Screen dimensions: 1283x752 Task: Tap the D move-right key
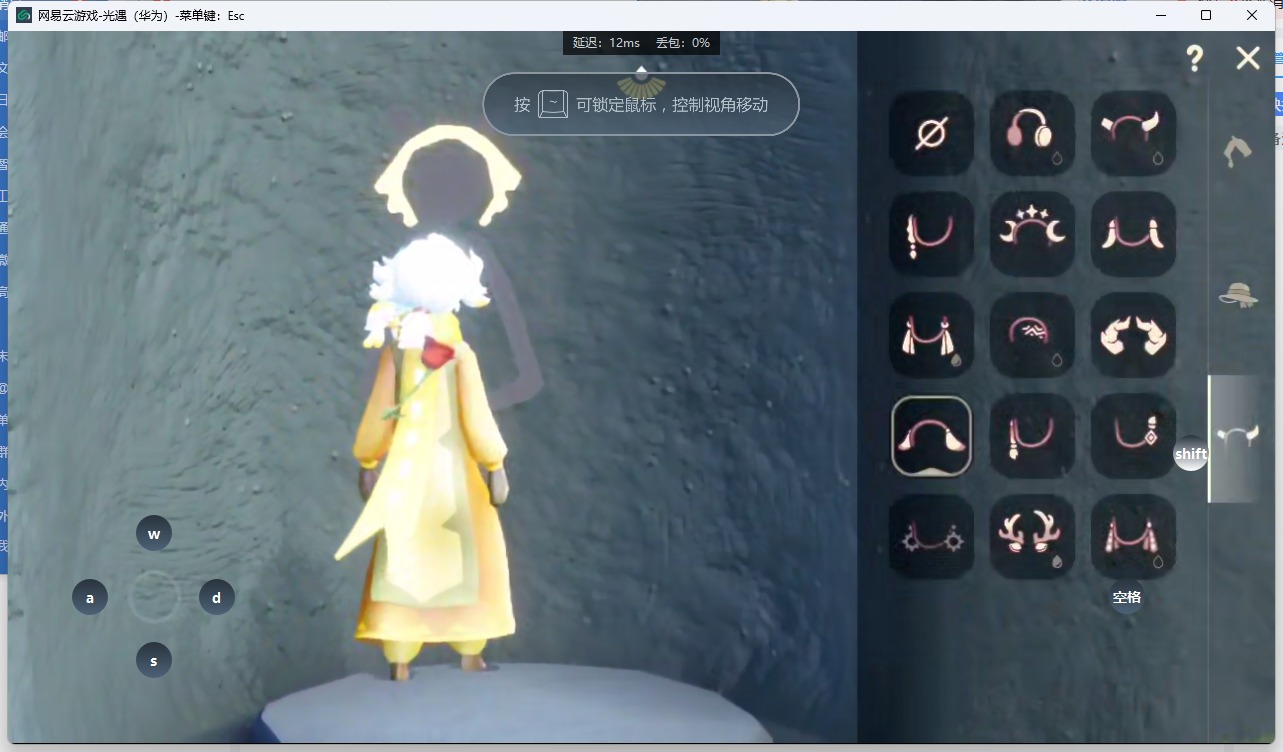217,597
